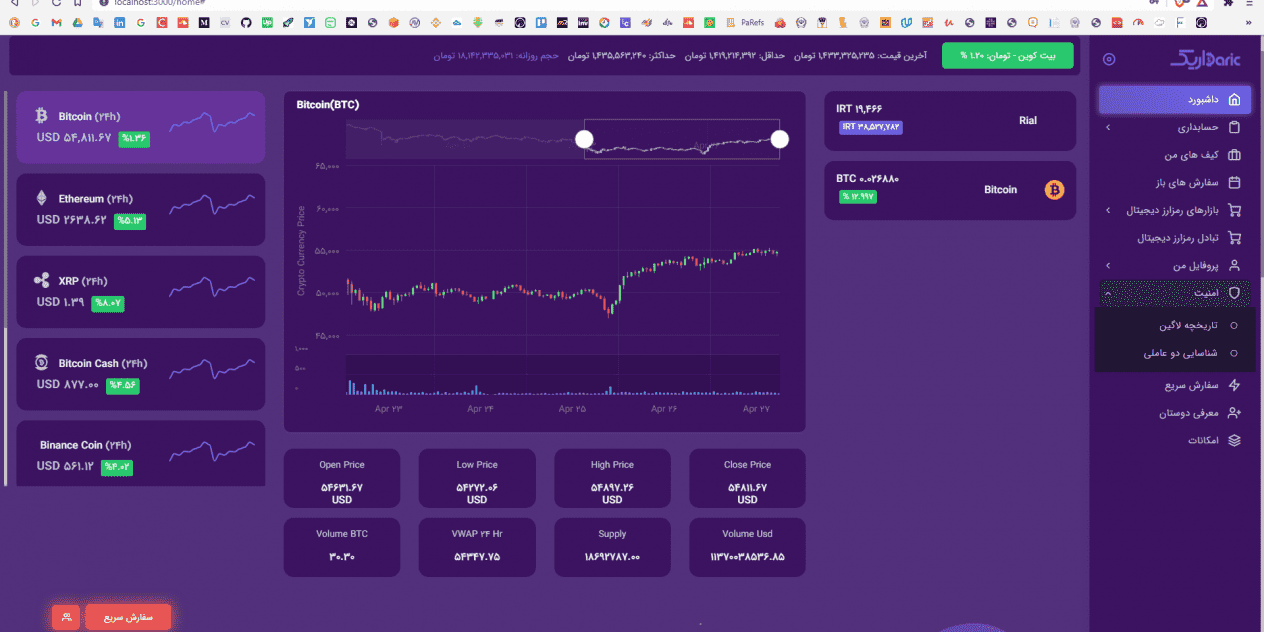This screenshot has width=1264, height=632.
Task: Click the green بیت کوین - تومان button
Action: coord(1008,56)
